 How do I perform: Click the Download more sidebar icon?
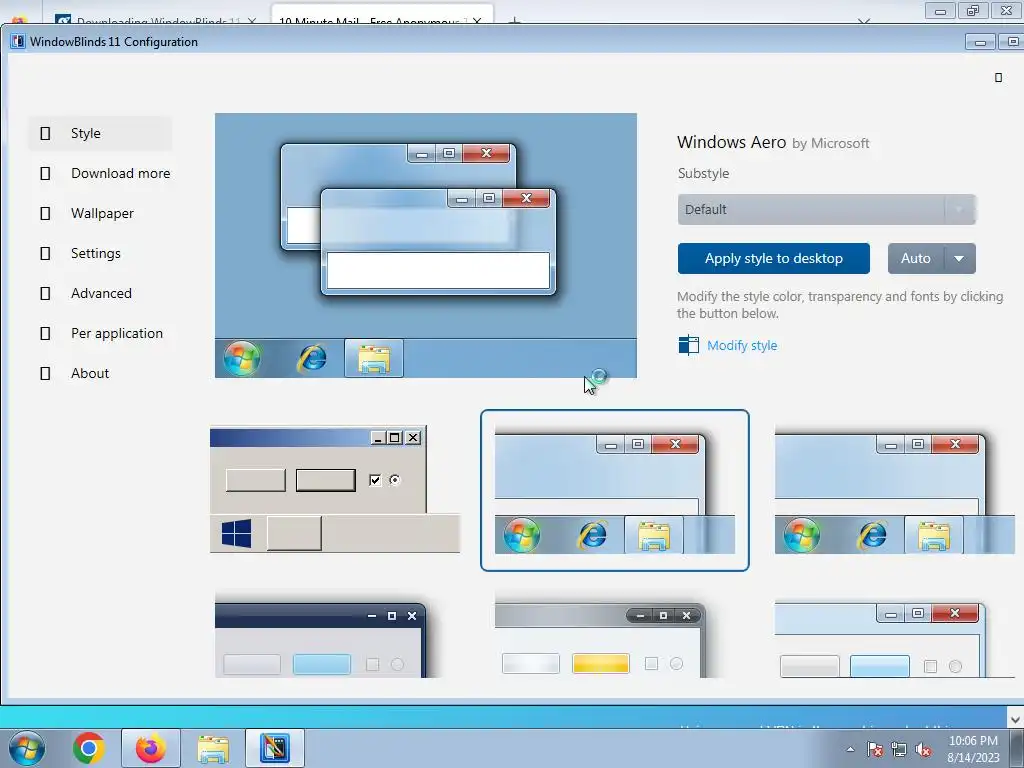click(45, 173)
